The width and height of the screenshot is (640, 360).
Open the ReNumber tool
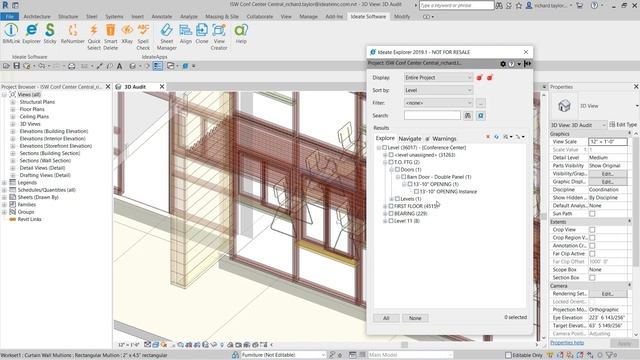73,34
